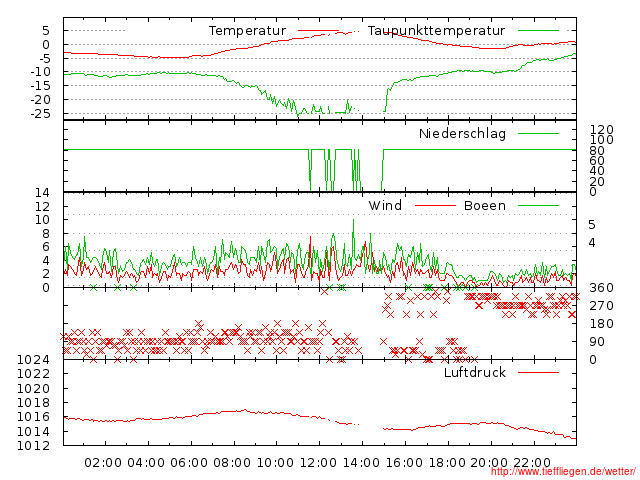Image resolution: width=640 pixels, height=480 pixels.
Task: Click the Niederschlag legend label
Action: click(462, 133)
